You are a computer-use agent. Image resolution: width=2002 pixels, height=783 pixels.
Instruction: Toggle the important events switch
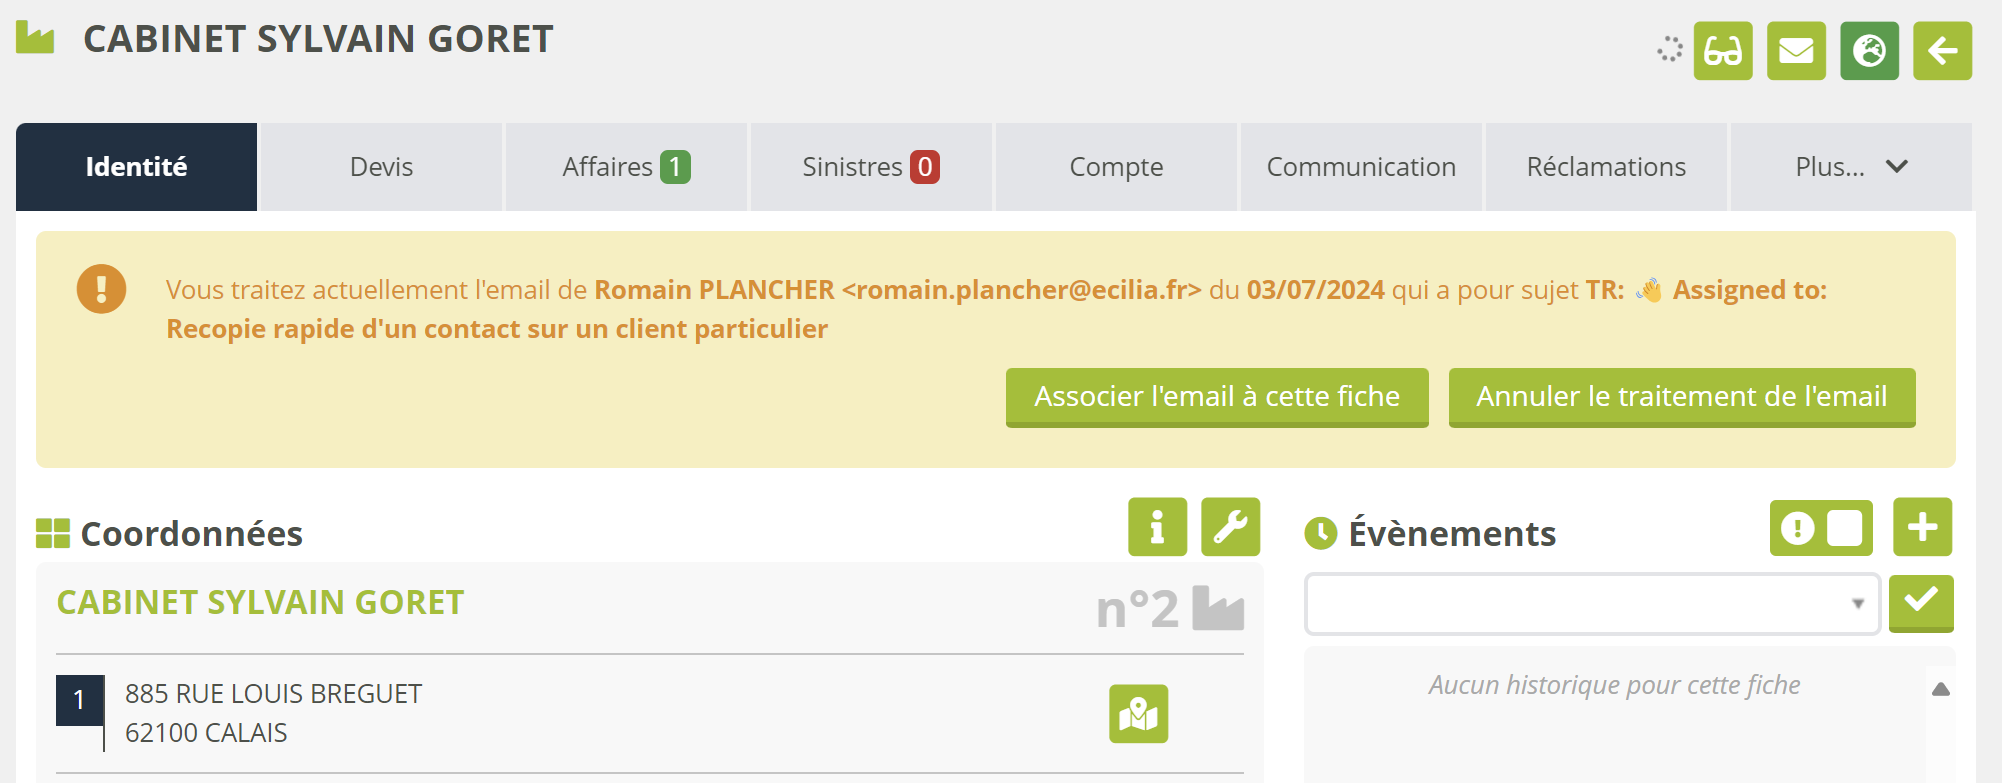pos(1821,528)
